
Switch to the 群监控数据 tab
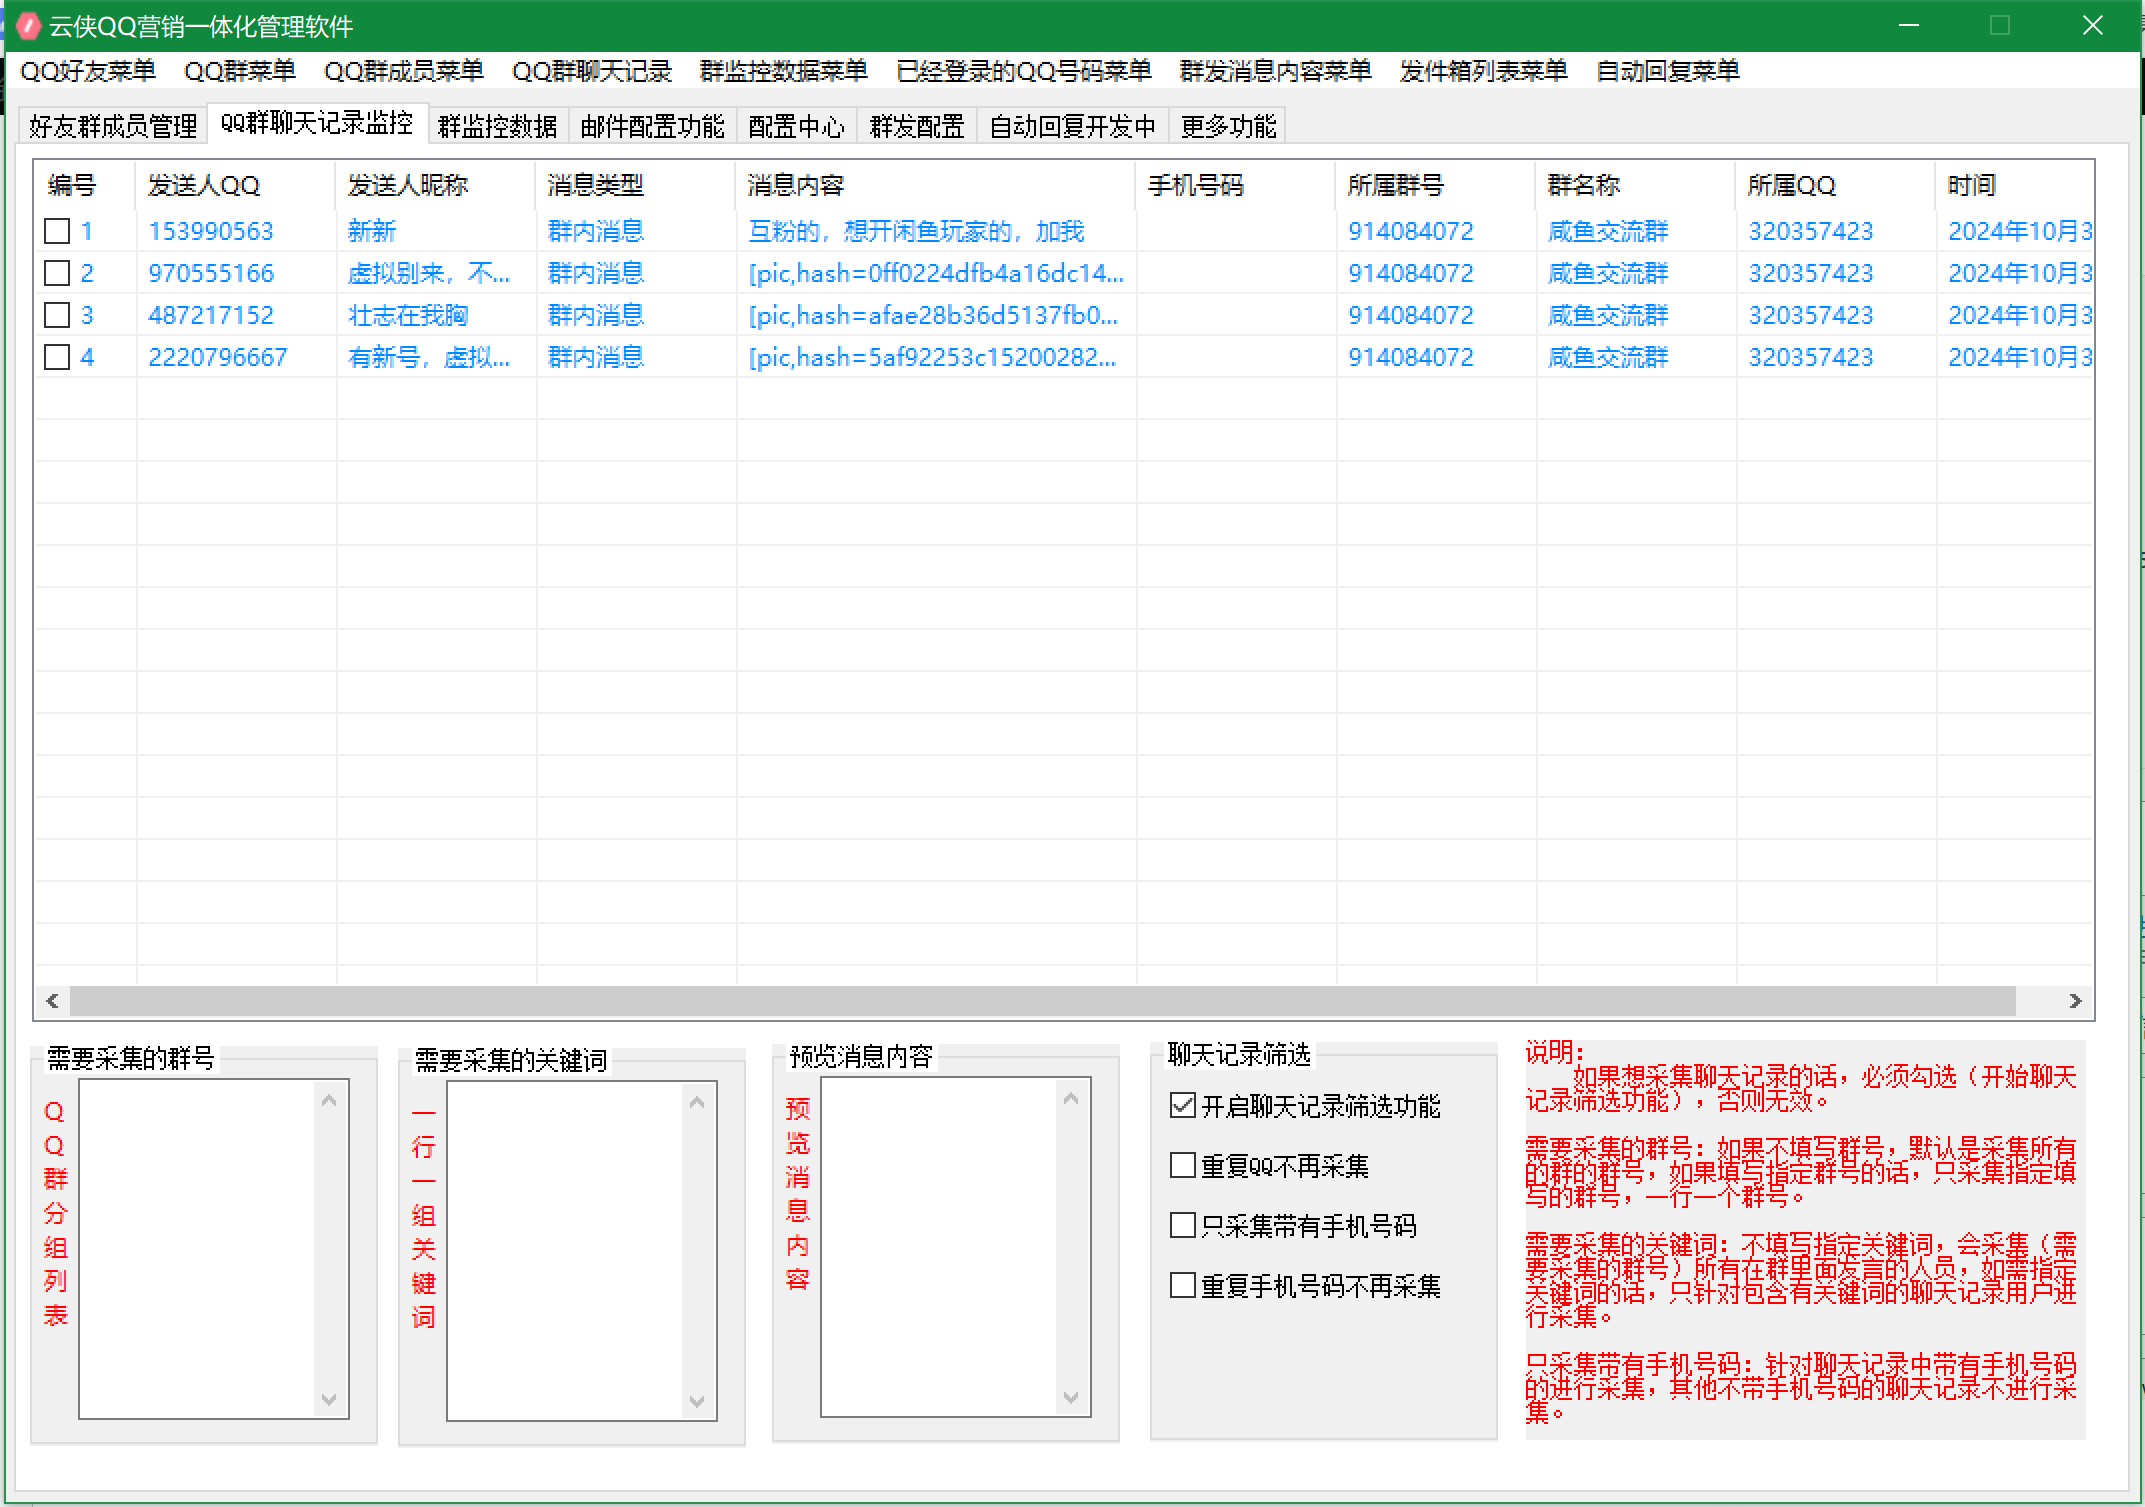[498, 126]
